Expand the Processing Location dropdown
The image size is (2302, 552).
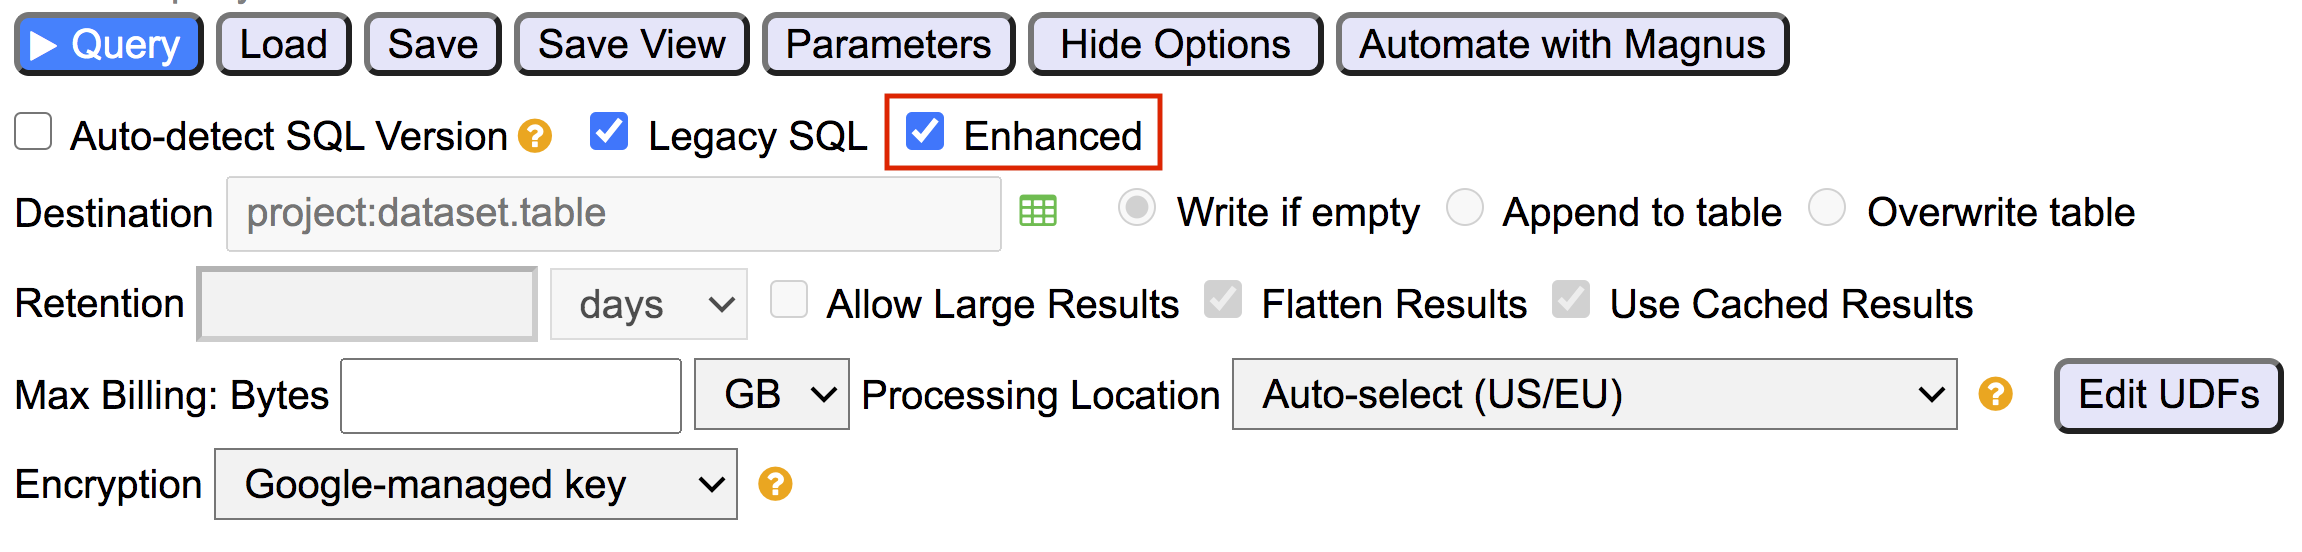click(x=1594, y=394)
